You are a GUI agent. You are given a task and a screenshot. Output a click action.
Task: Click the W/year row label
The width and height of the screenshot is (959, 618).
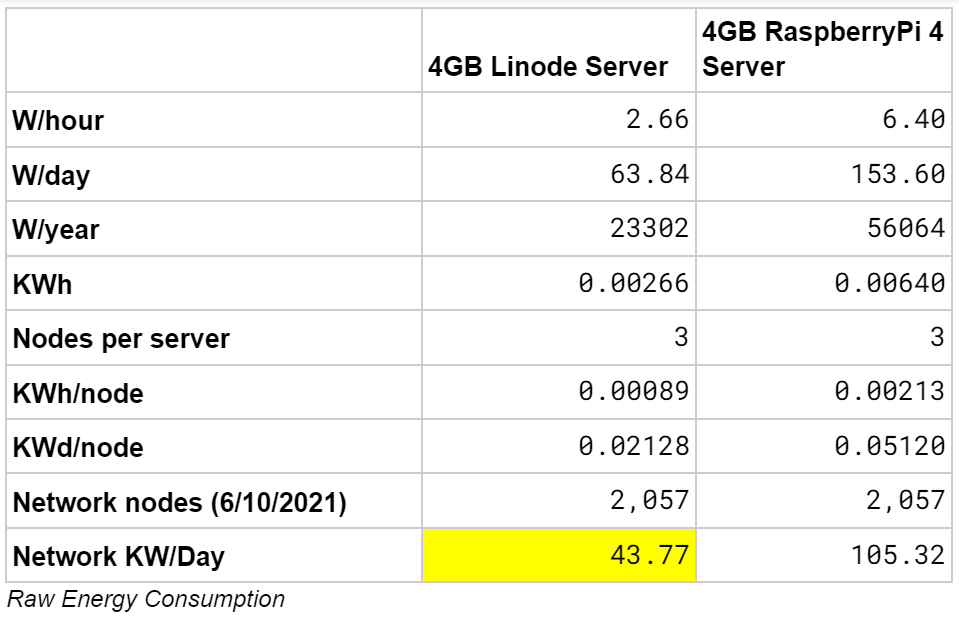point(56,230)
